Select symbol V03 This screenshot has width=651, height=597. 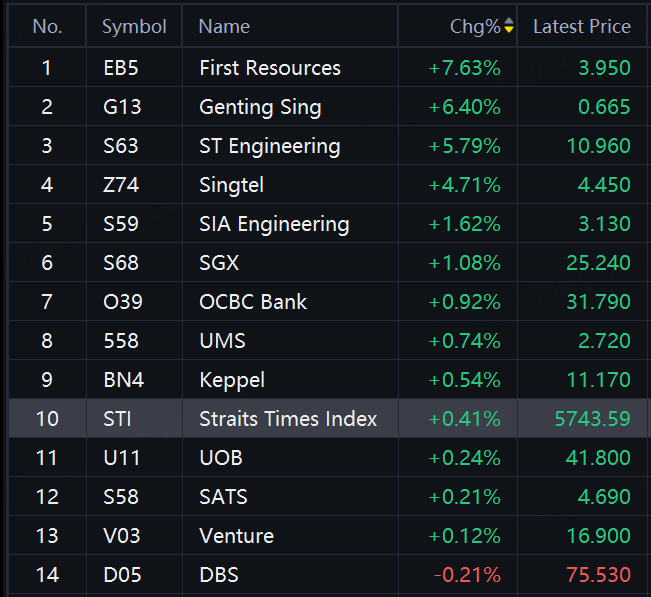coord(122,536)
